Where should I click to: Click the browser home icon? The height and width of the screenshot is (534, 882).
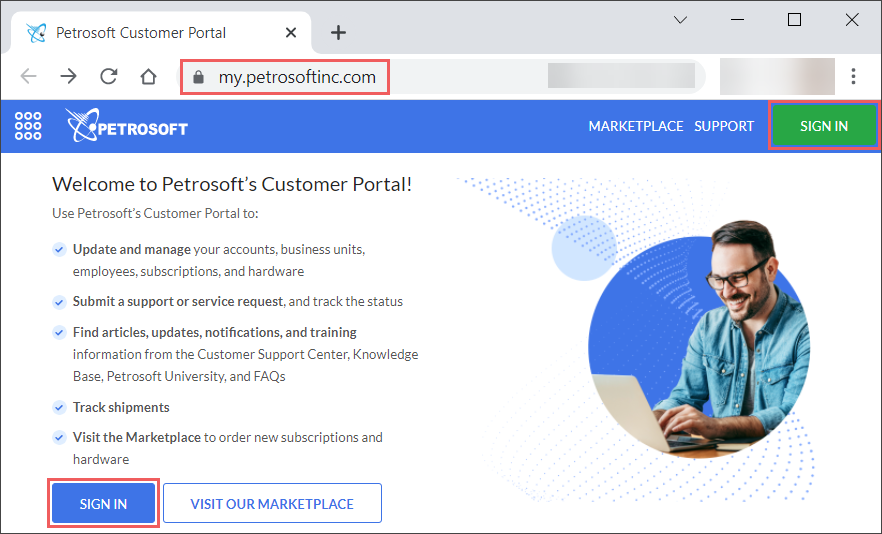click(x=148, y=76)
